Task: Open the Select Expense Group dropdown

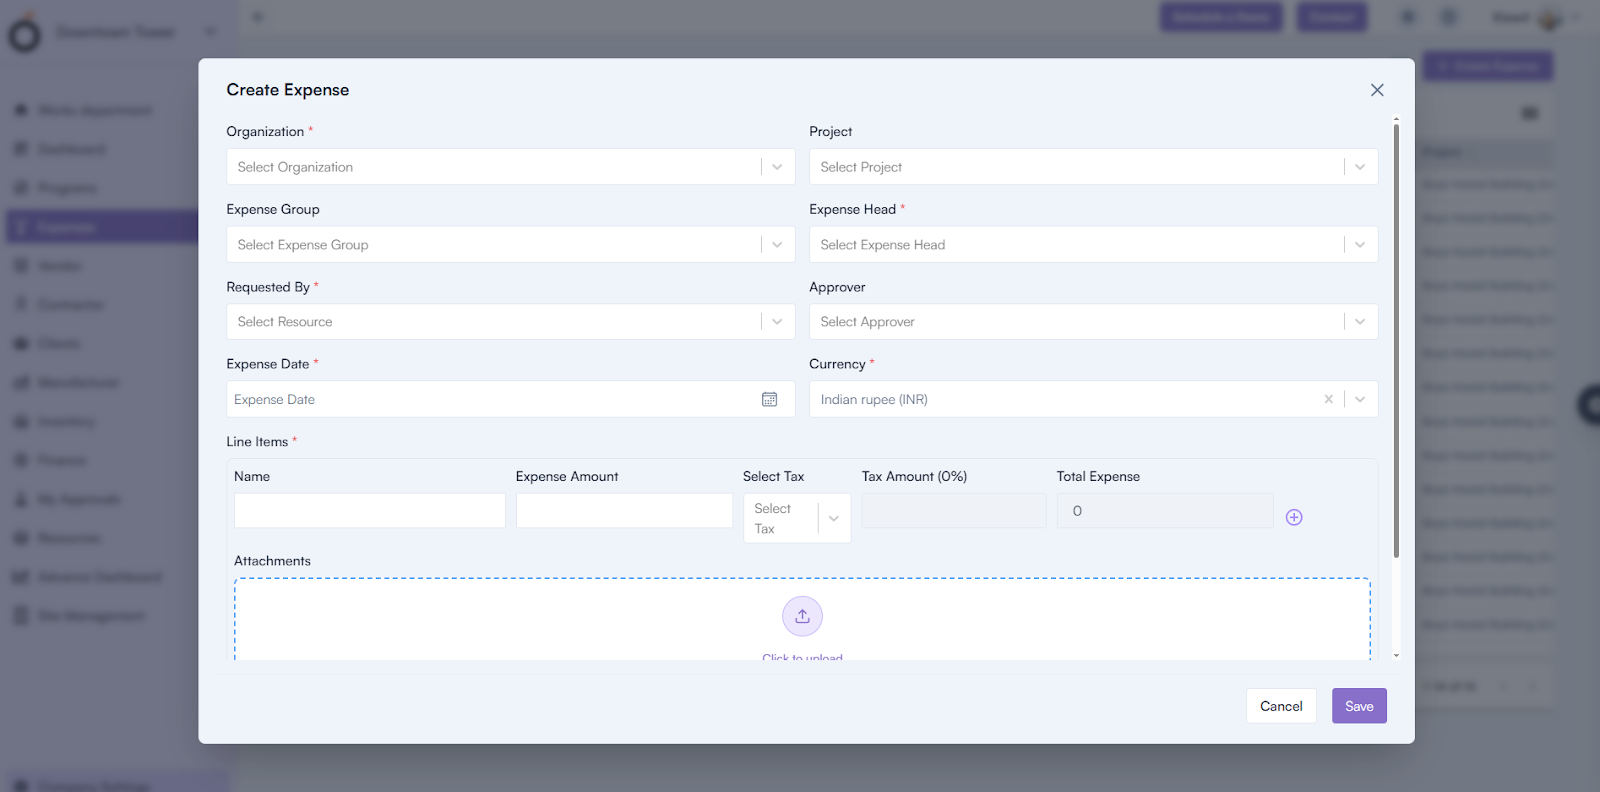Action: [777, 244]
